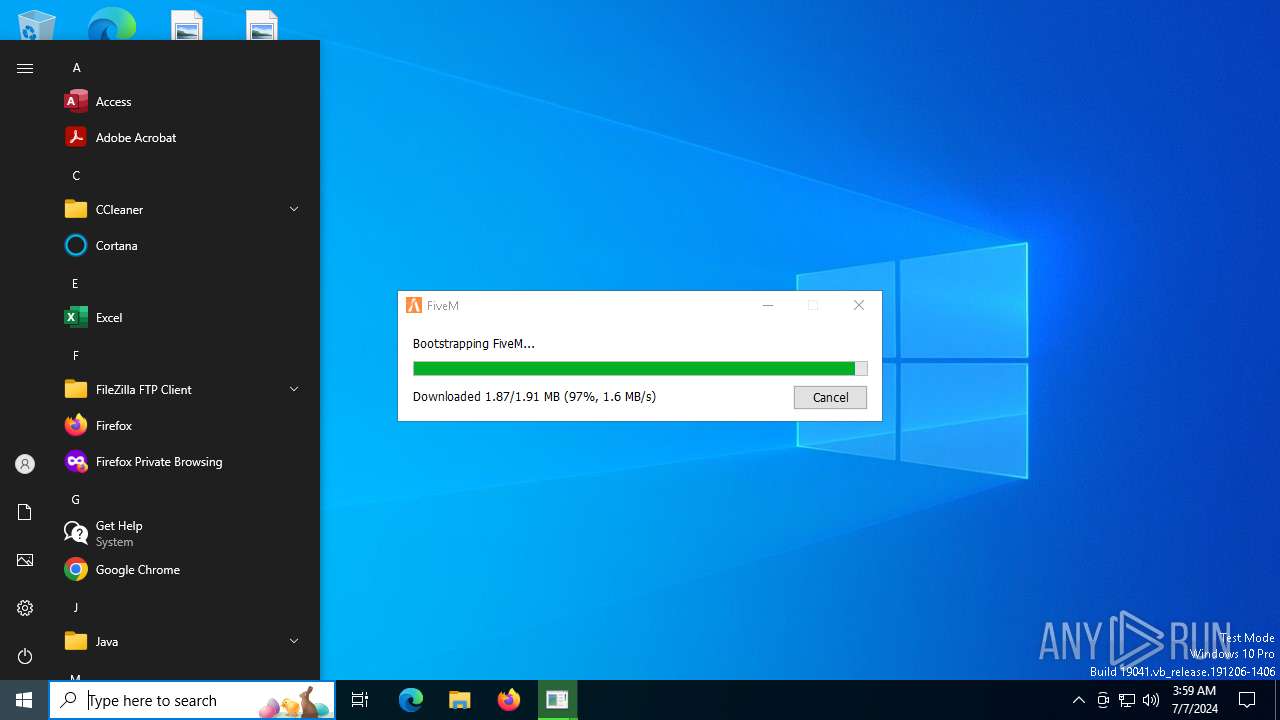Image resolution: width=1280 pixels, height=720 pixels.
Task: Click the Bootstrapping FiveM status text
Action: pos(474,343)
